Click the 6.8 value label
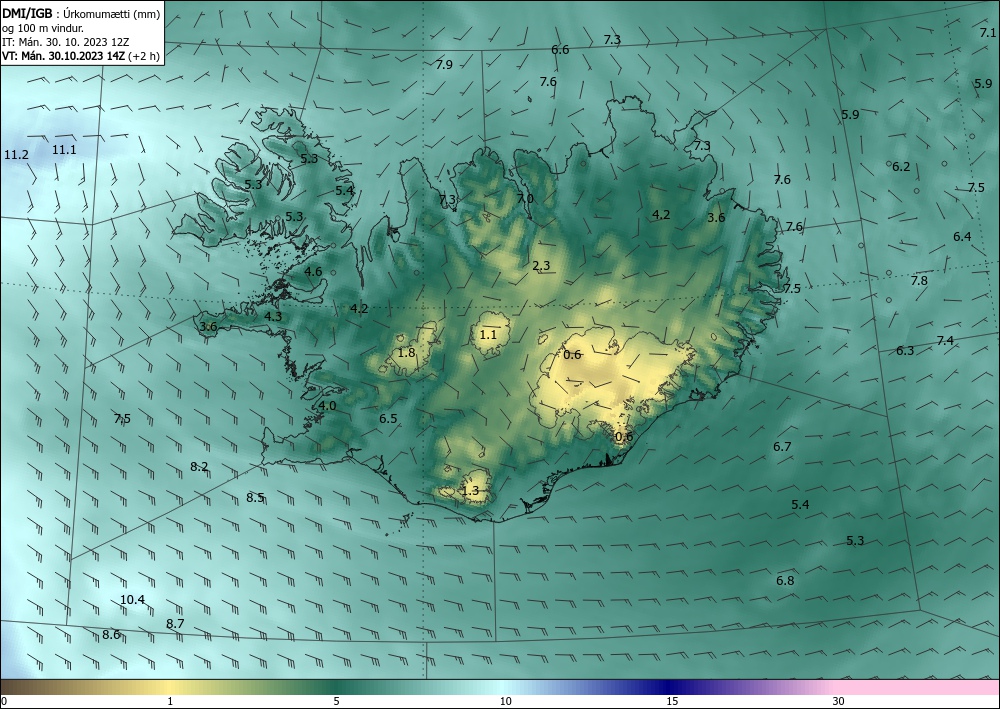1000x709 pixels. pos(785,580)
